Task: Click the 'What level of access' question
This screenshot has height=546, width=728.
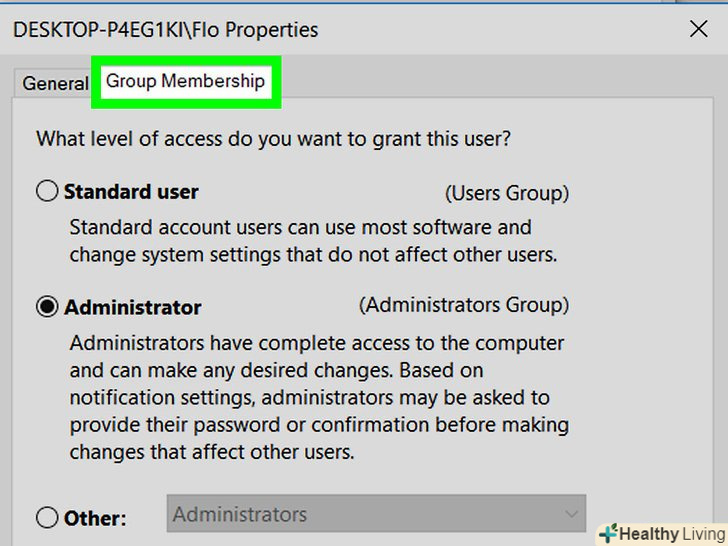Action: [273, 139]
